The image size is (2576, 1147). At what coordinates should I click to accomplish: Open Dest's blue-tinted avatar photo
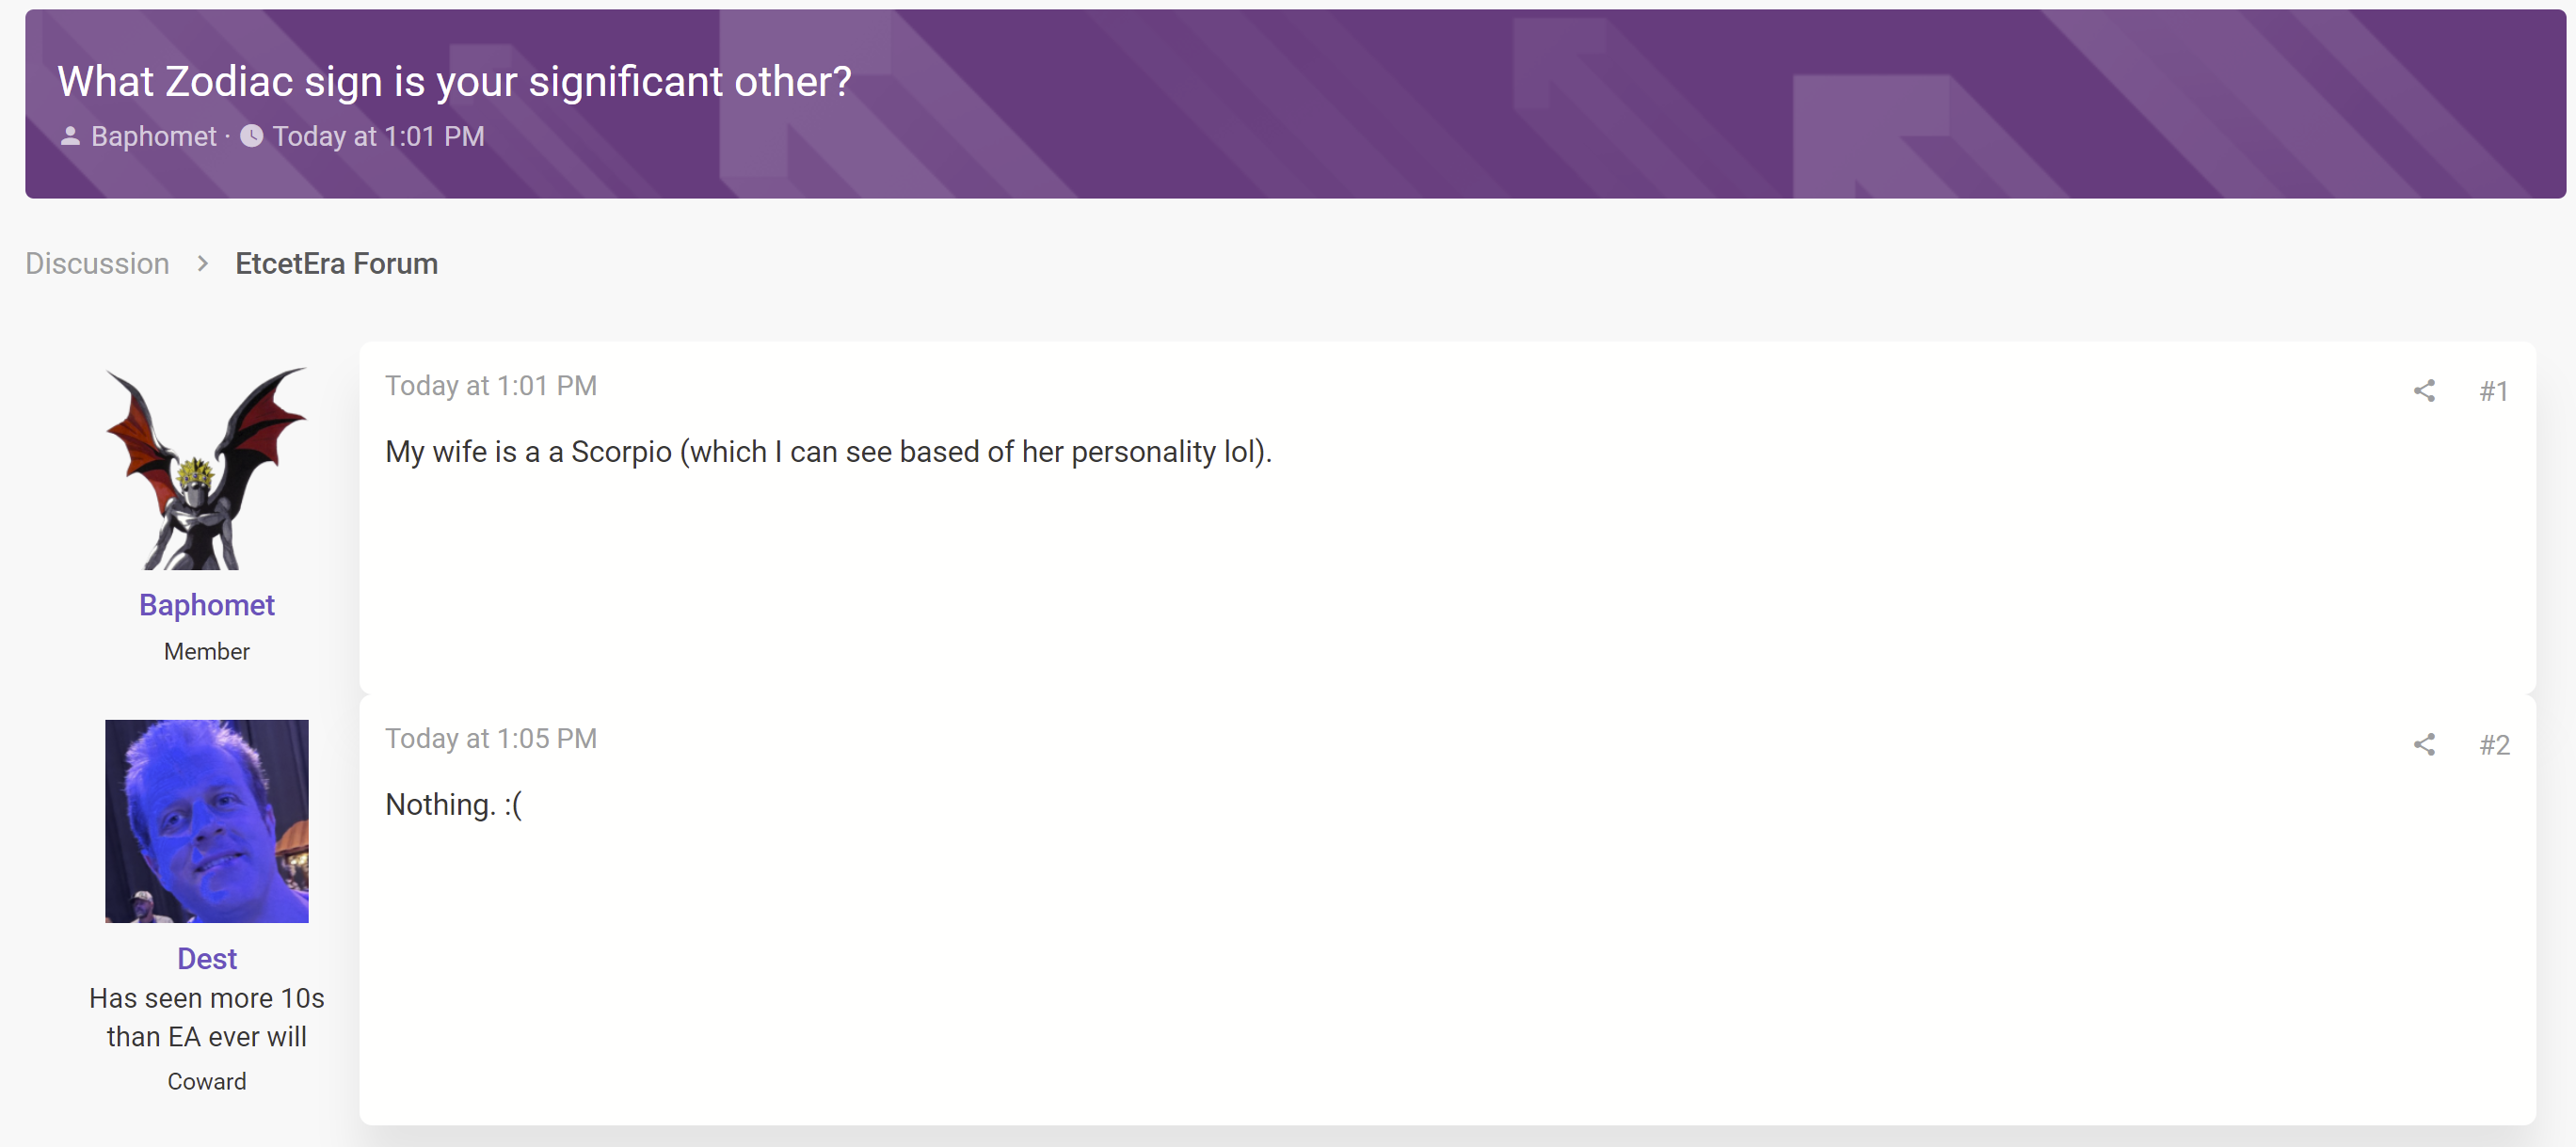point(207,821)
